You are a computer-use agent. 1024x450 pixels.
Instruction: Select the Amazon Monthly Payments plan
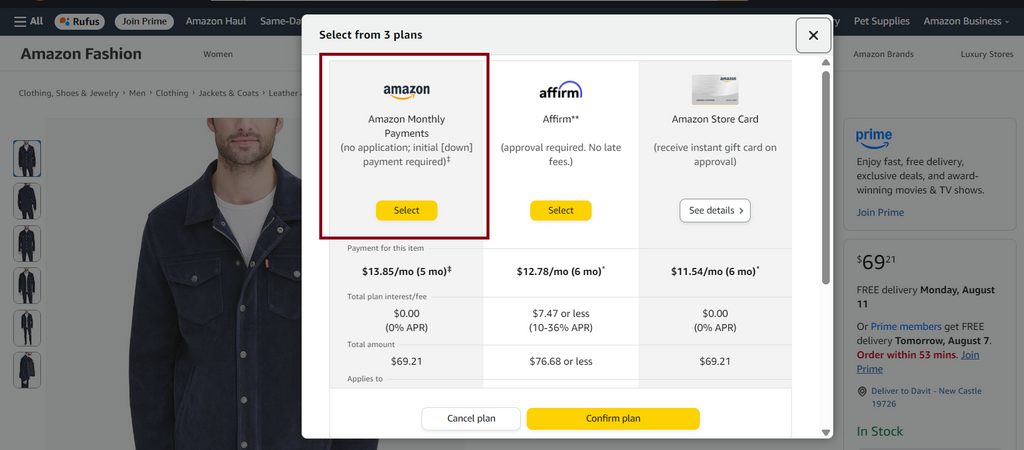pos(406,210)
